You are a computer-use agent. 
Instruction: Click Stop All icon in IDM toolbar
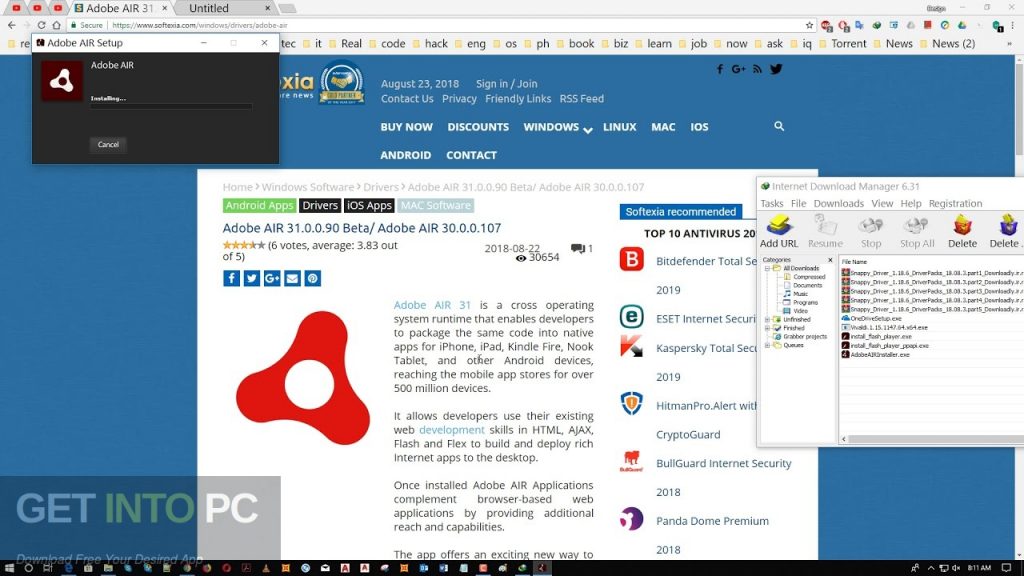pos(917,232)
